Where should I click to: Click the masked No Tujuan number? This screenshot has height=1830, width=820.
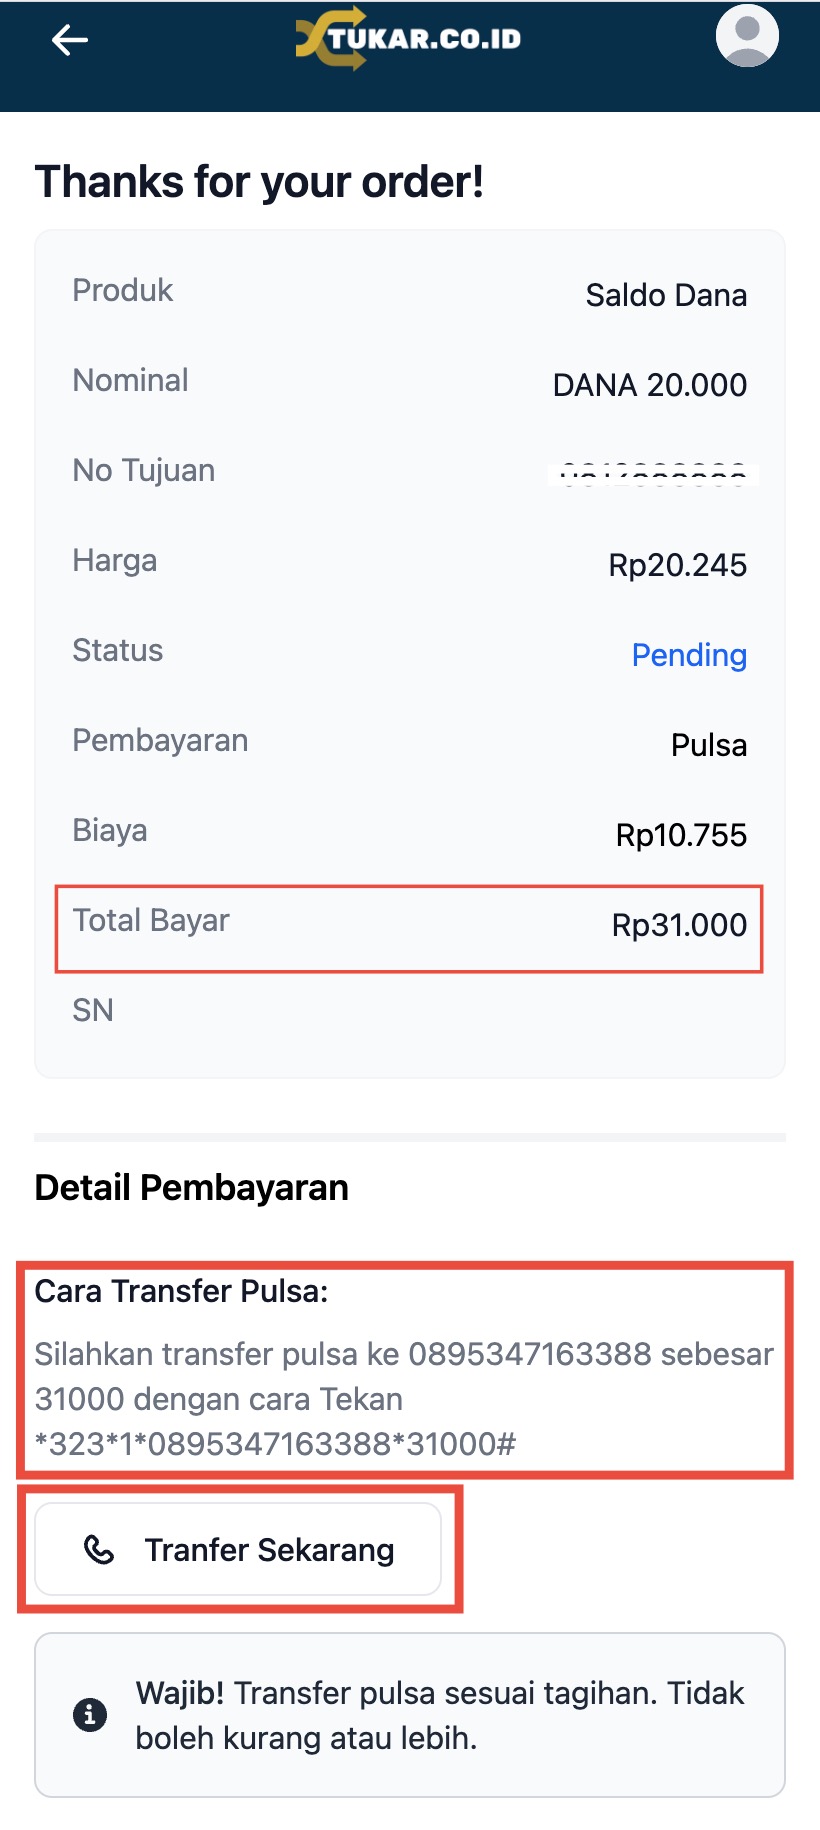pos(653,475)
